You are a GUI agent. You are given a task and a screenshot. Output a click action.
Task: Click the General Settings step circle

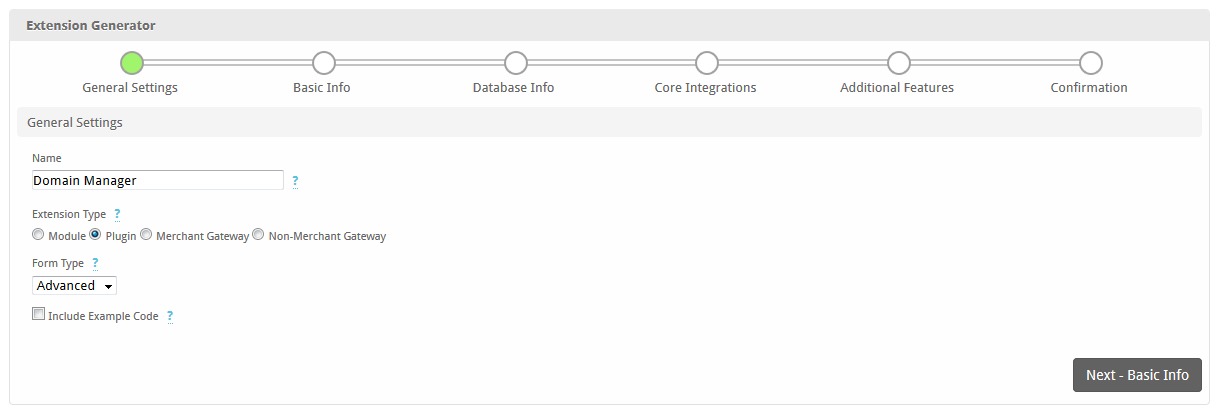tap(131, 63)
